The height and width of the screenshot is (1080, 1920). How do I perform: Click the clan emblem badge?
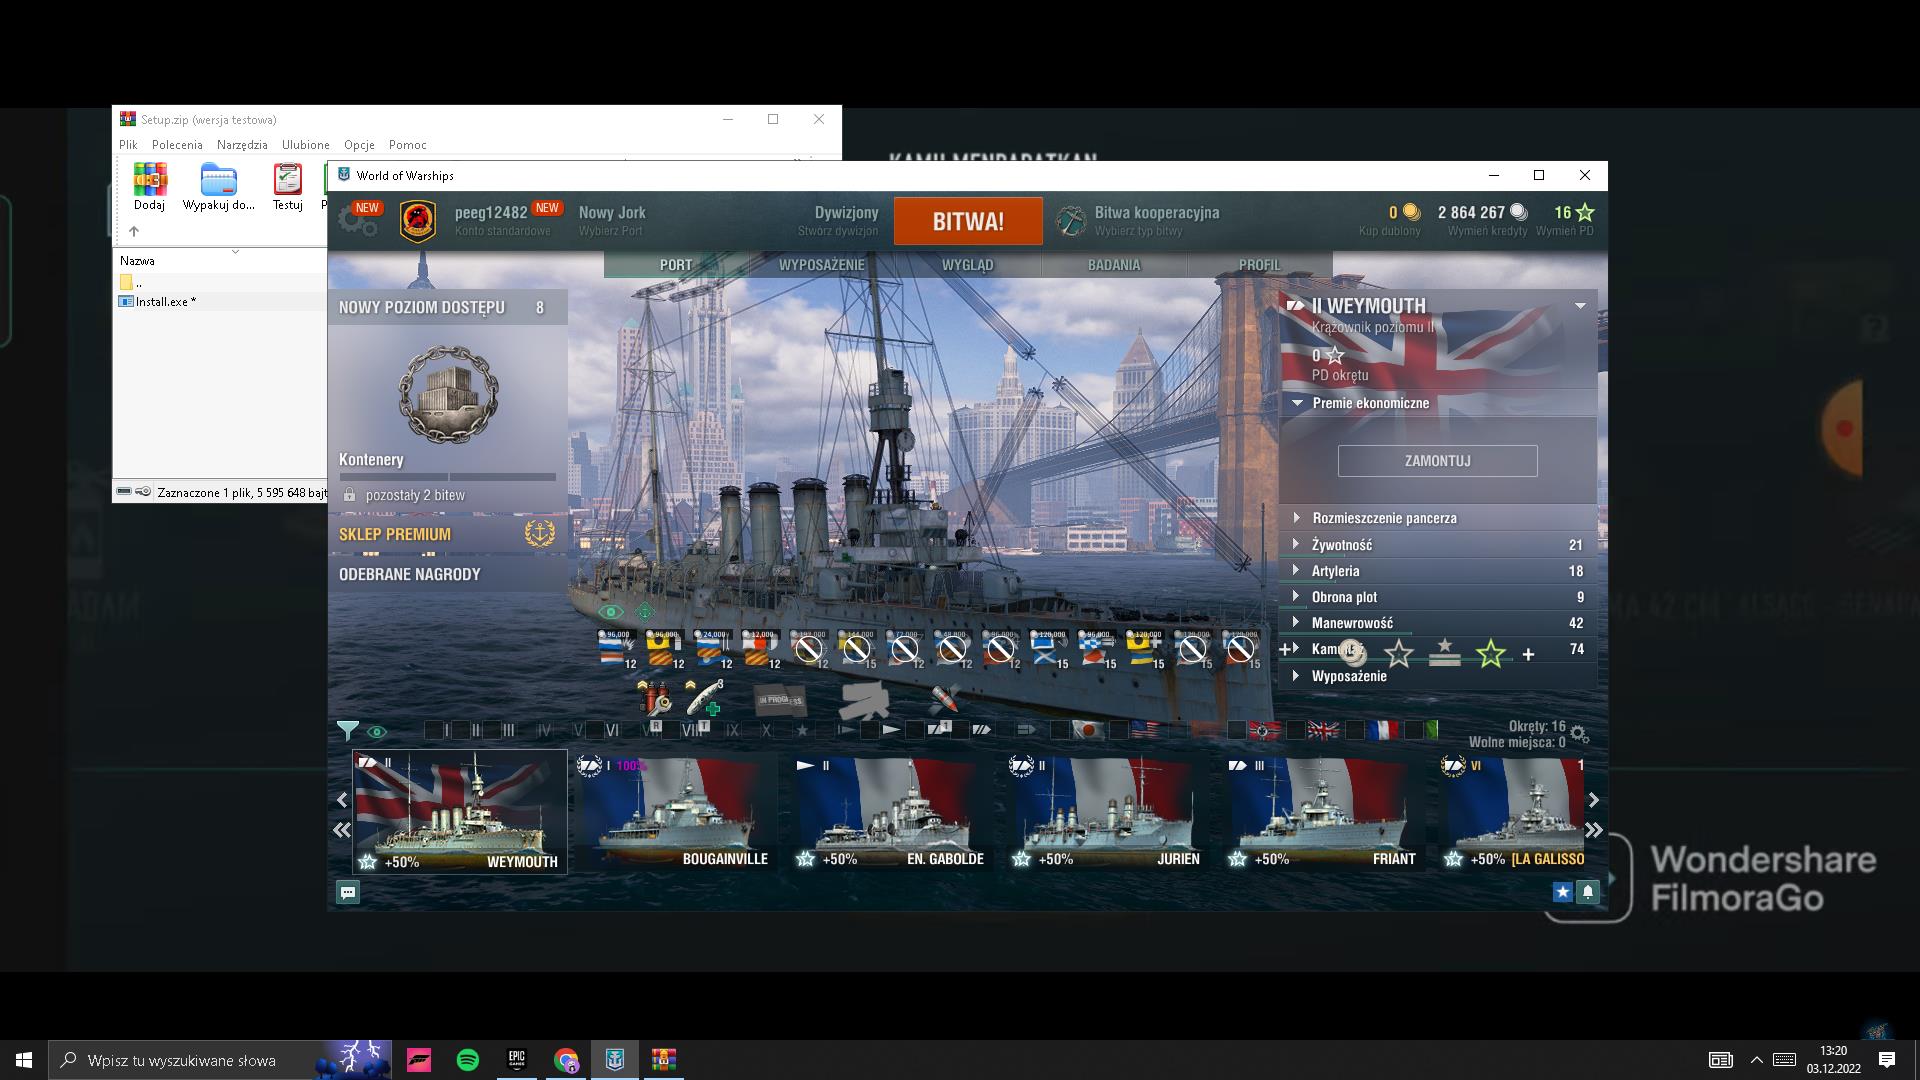click(x=418, y=221)
